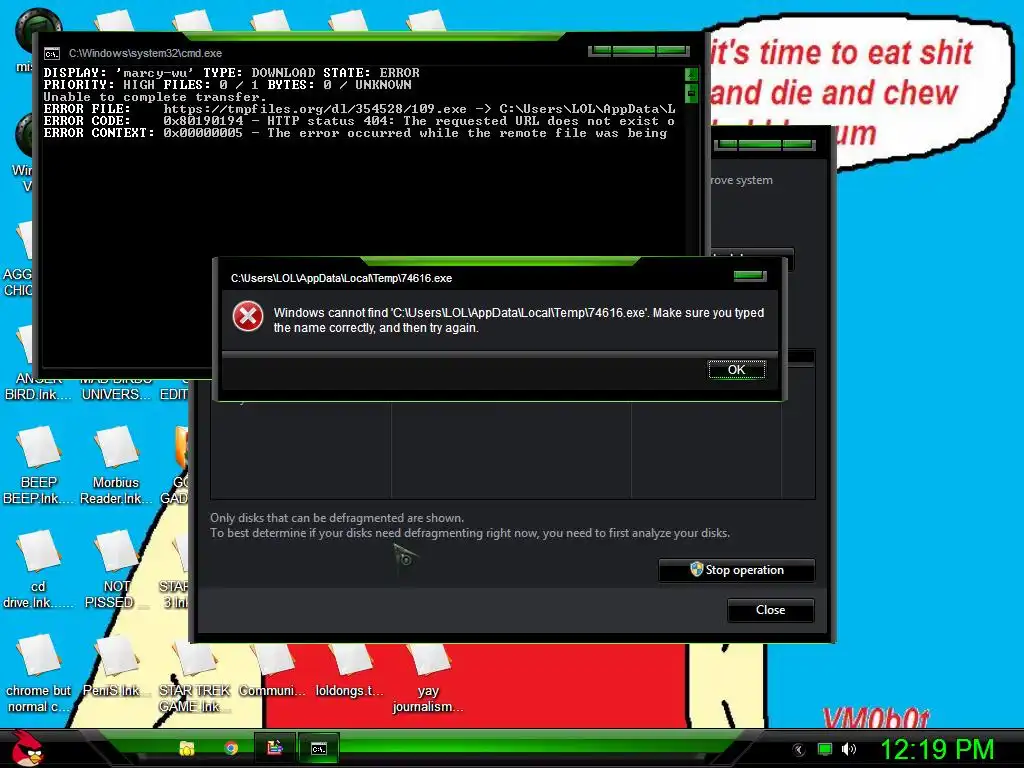Open the Morbius Reader.lnk desktop icon
Image resolution: width=1024 pixels, height=768 pixels.
116,466
